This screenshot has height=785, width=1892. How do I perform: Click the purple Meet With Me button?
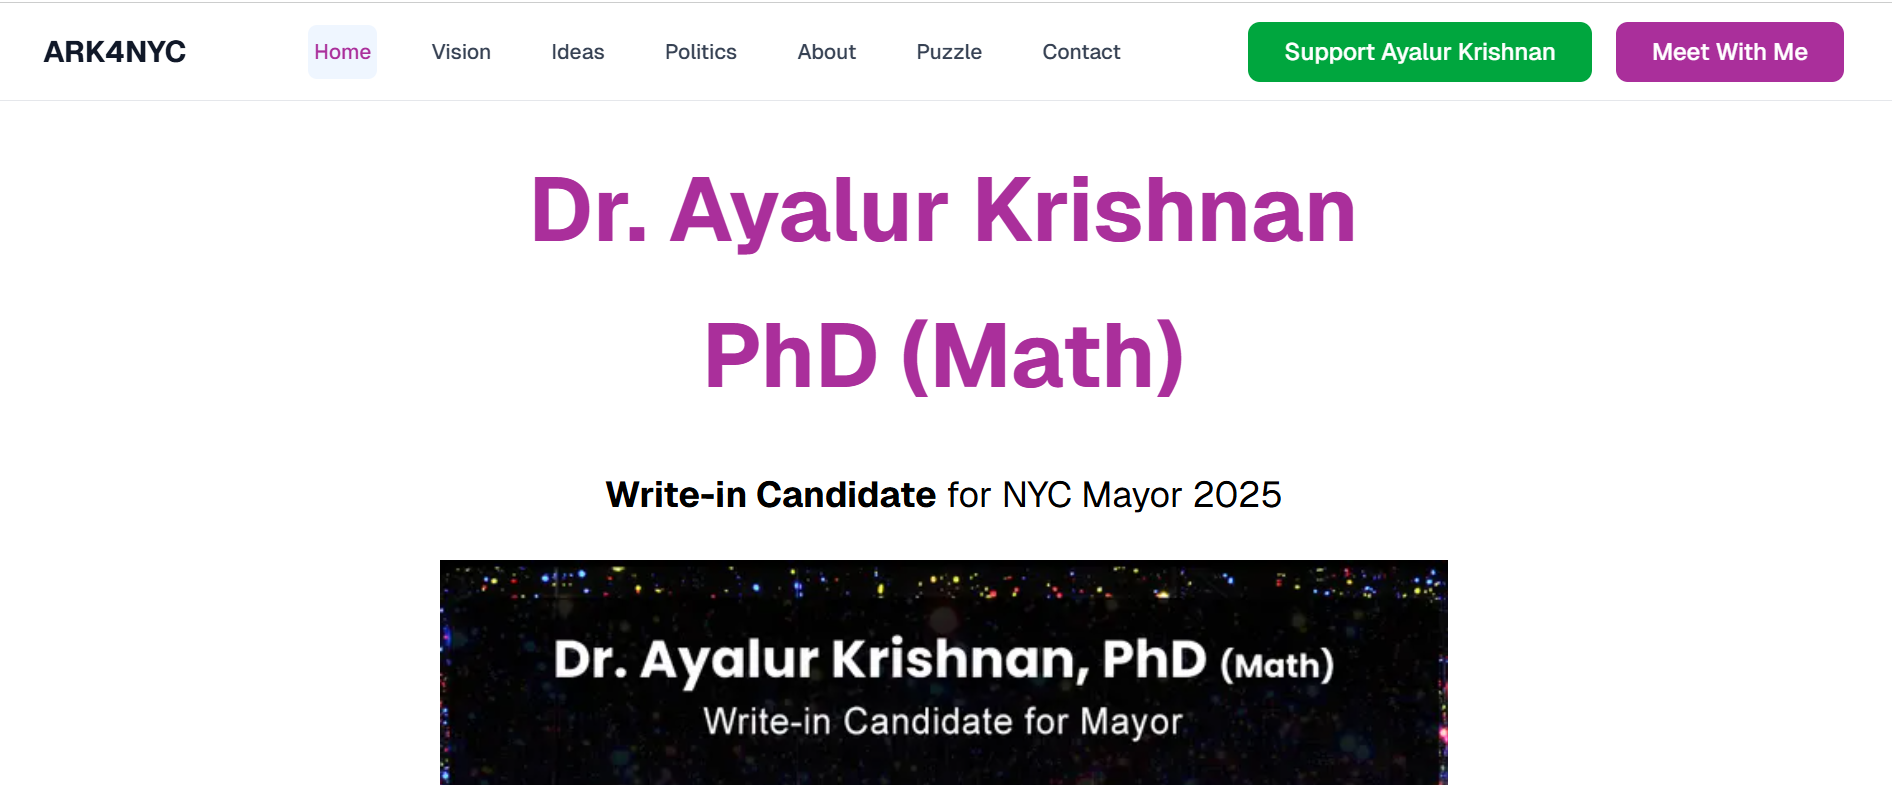coord(1729,52)
